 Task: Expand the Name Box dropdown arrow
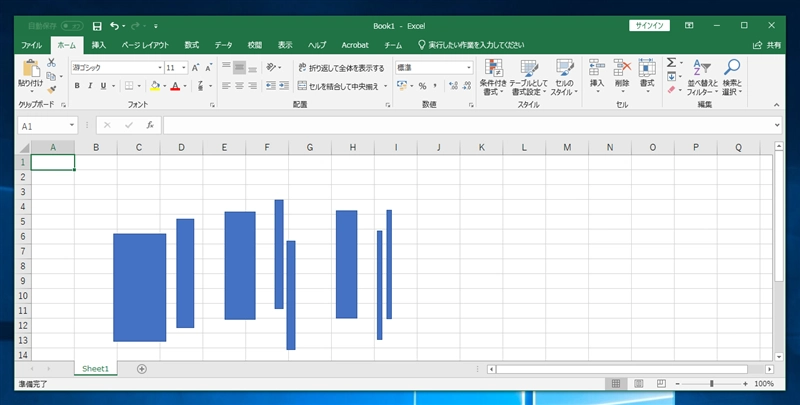point(72,125)
